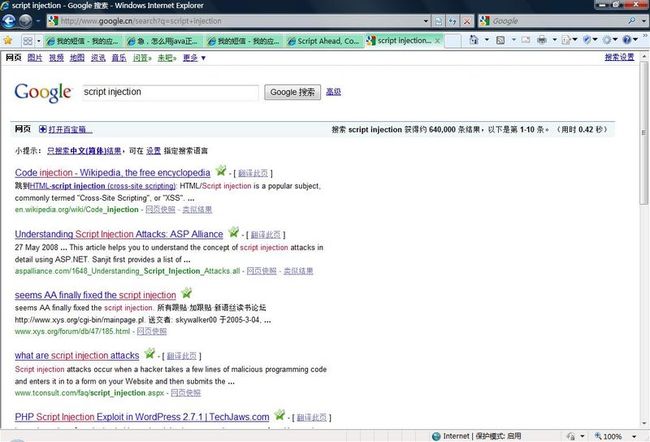Viewport: 650px width, 442px height.
Task: Open 'Code injection - Wikipedia' result
Action: (x=112, y=172)
